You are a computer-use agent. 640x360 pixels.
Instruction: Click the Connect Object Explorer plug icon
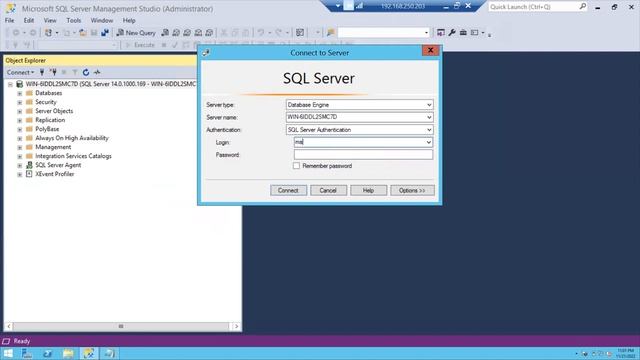point(42,72)
